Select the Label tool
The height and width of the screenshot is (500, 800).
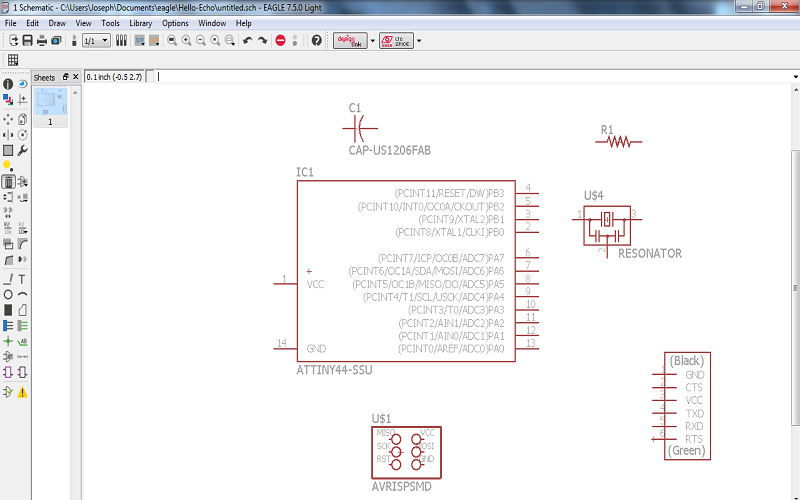[22, 341]
